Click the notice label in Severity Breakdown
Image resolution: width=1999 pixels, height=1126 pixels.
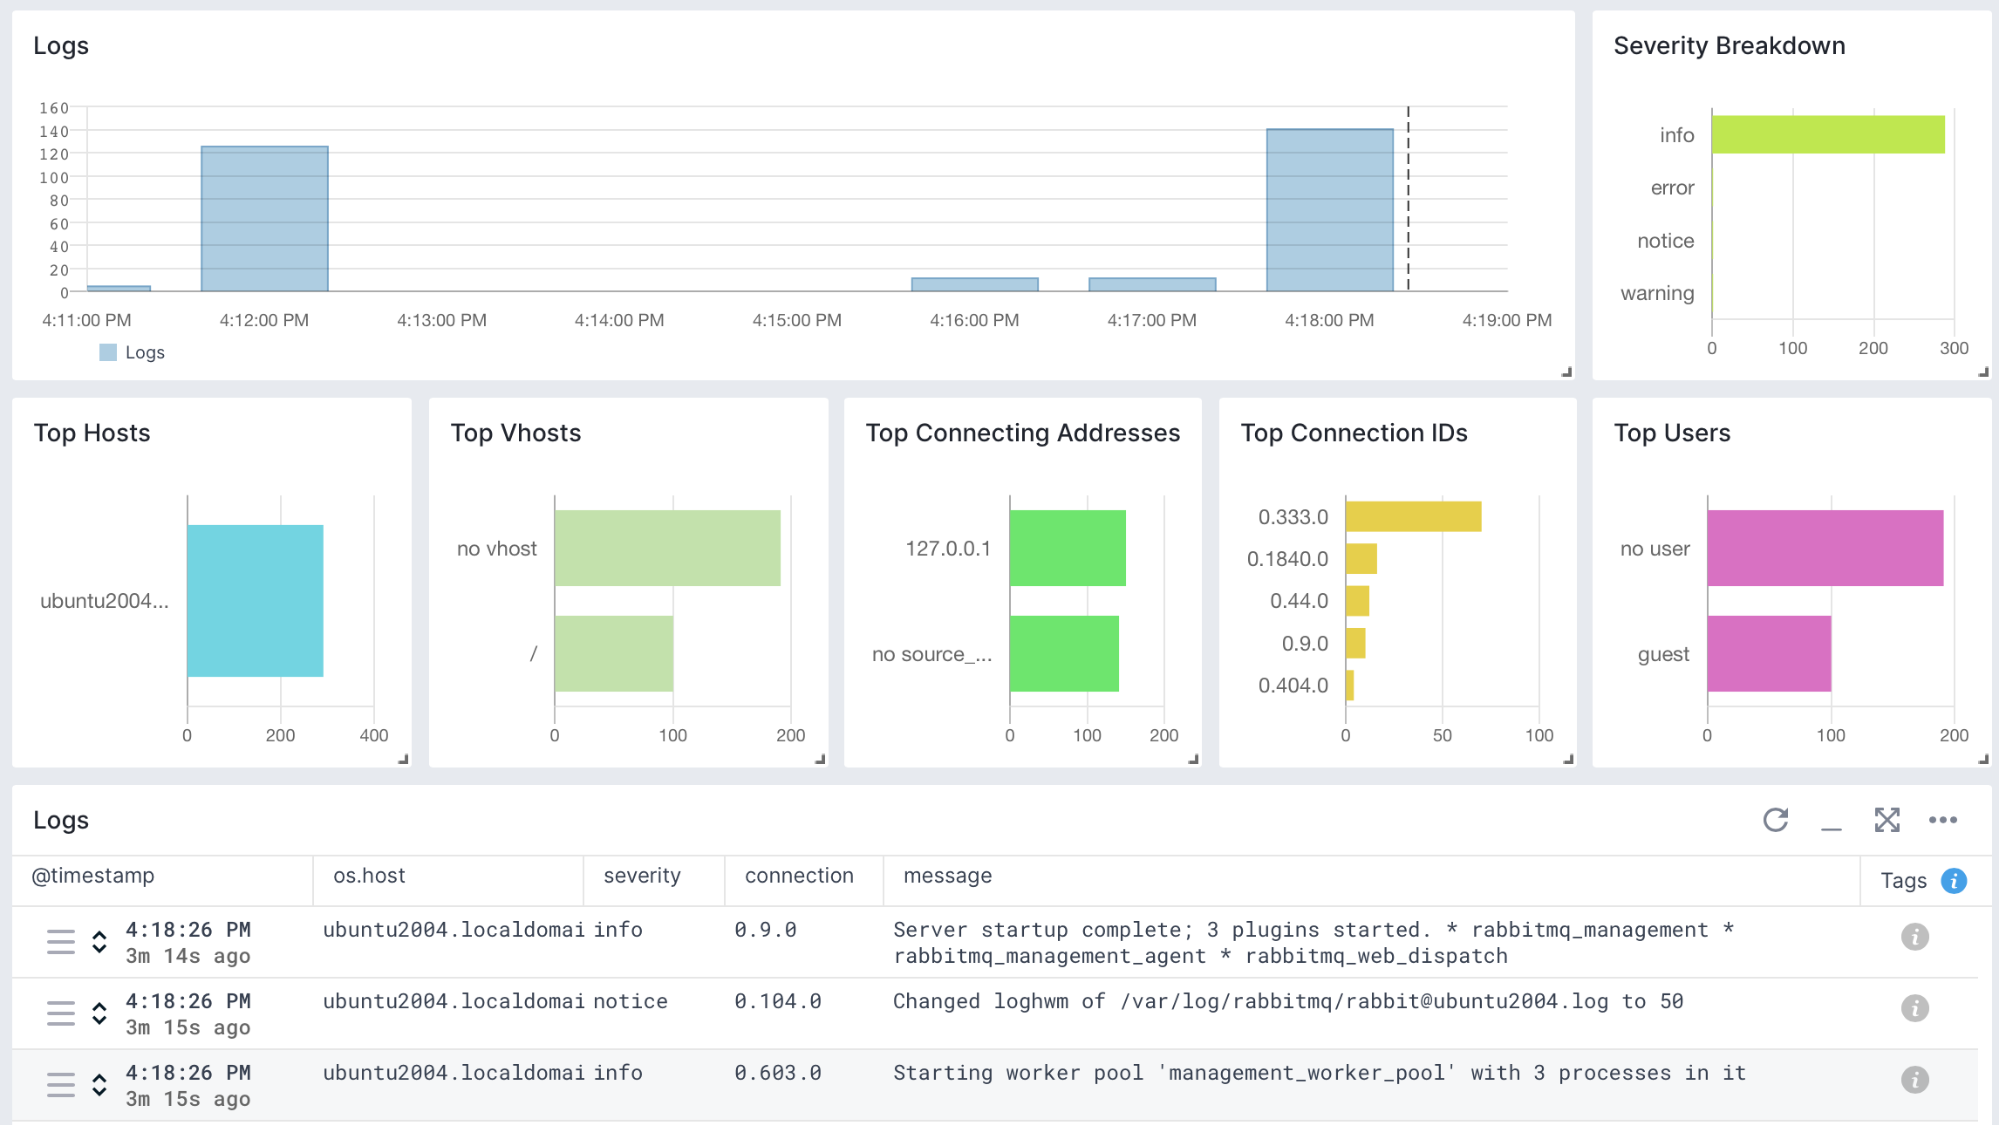pyautogui.click(x=1665, y=241)
